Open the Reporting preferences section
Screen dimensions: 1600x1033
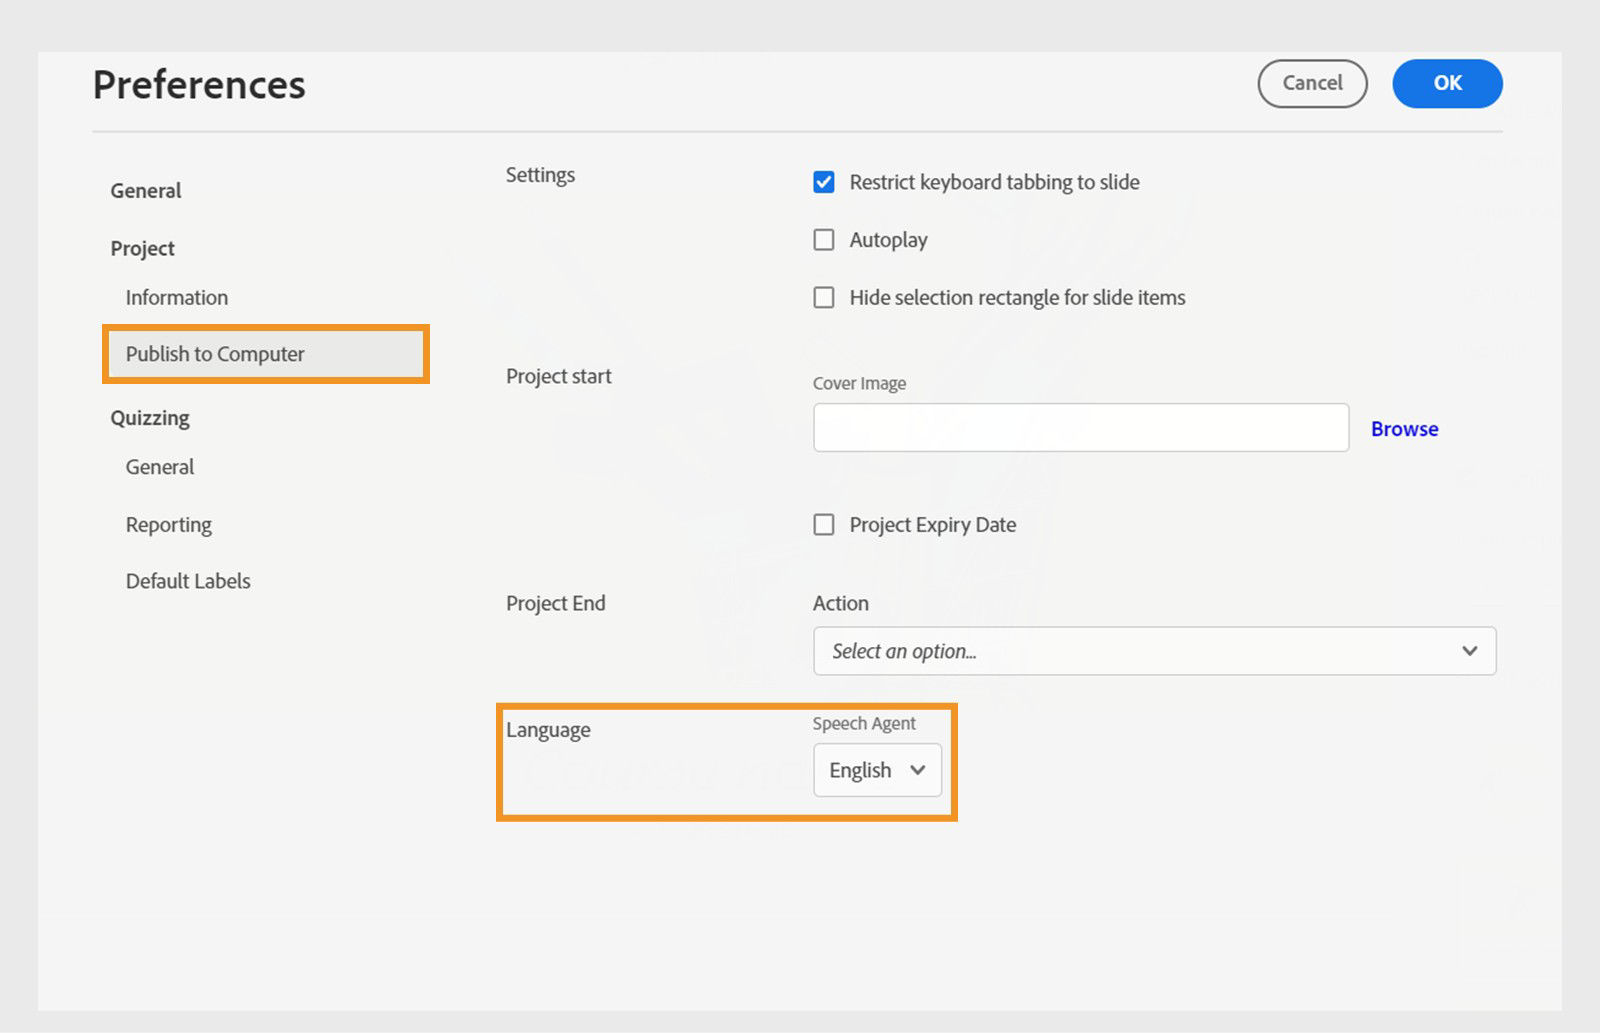[168, 524]
